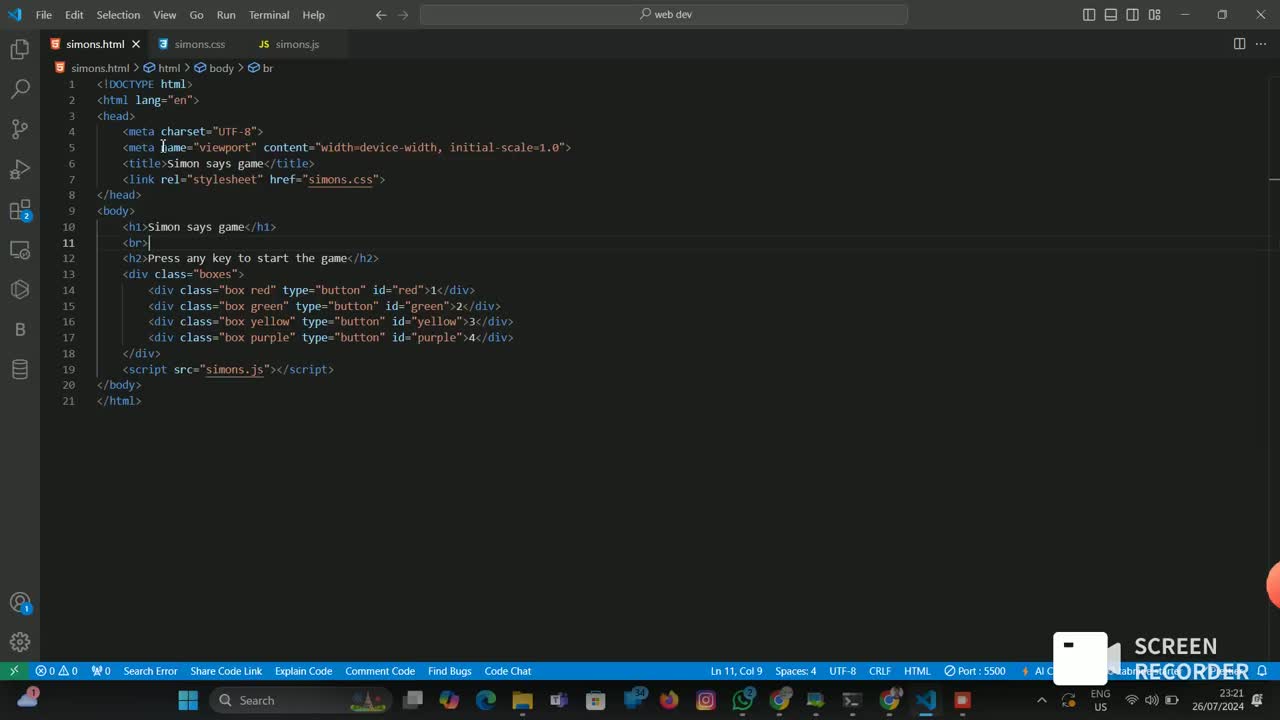The height and width of the screenshot is (720, 1280).
Task: Open the Explorer view in activity bar
Action: [20, 49]
